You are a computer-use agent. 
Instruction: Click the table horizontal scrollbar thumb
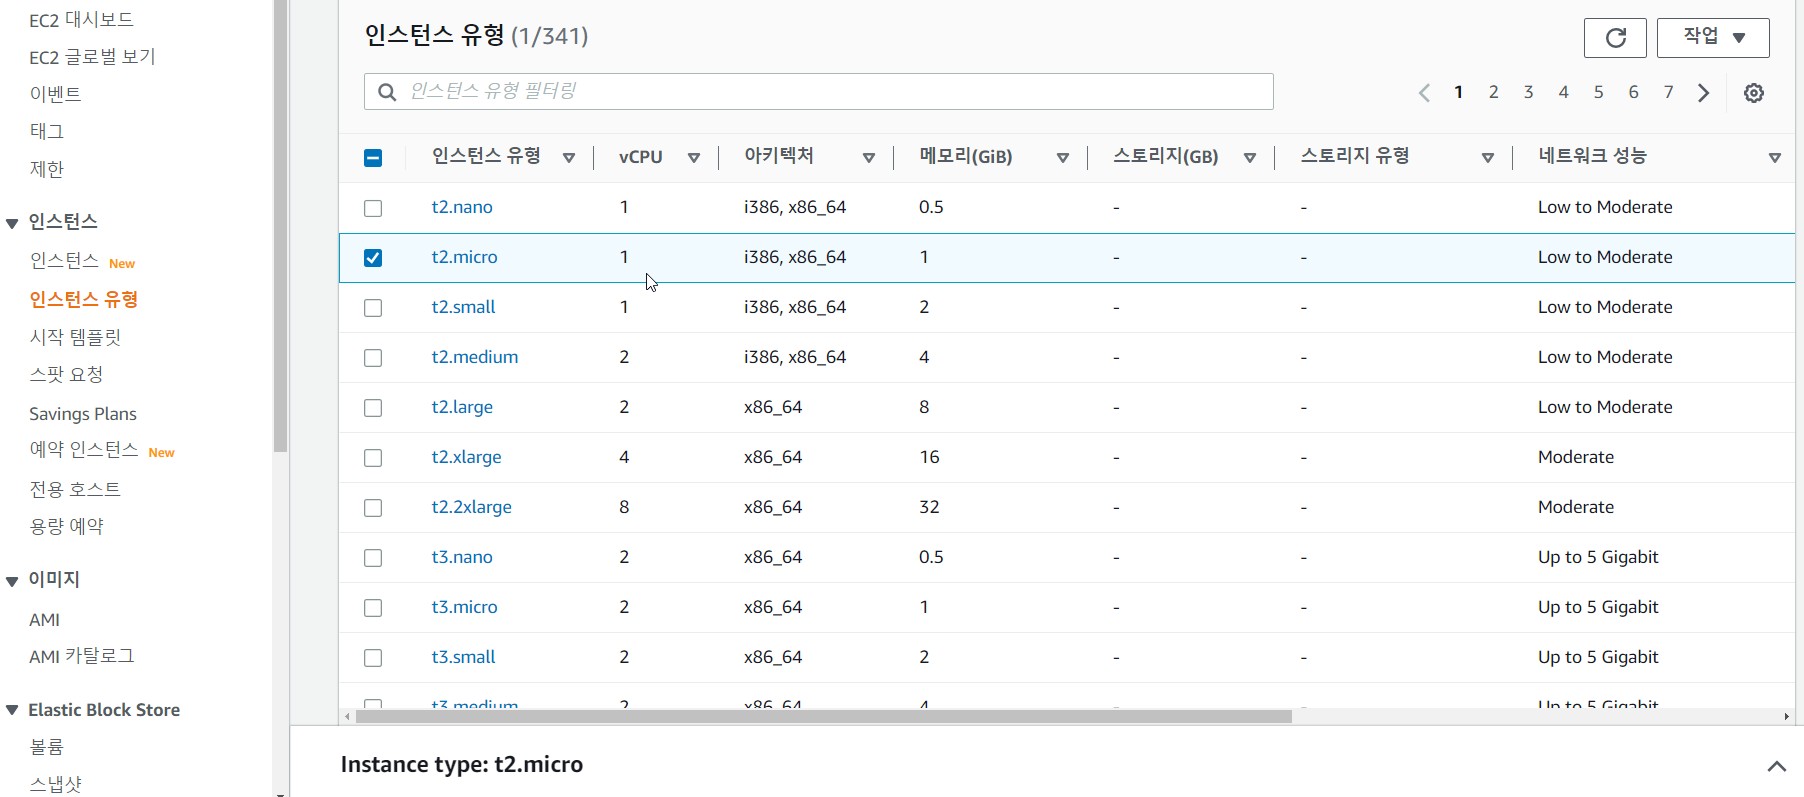point(824,716)
